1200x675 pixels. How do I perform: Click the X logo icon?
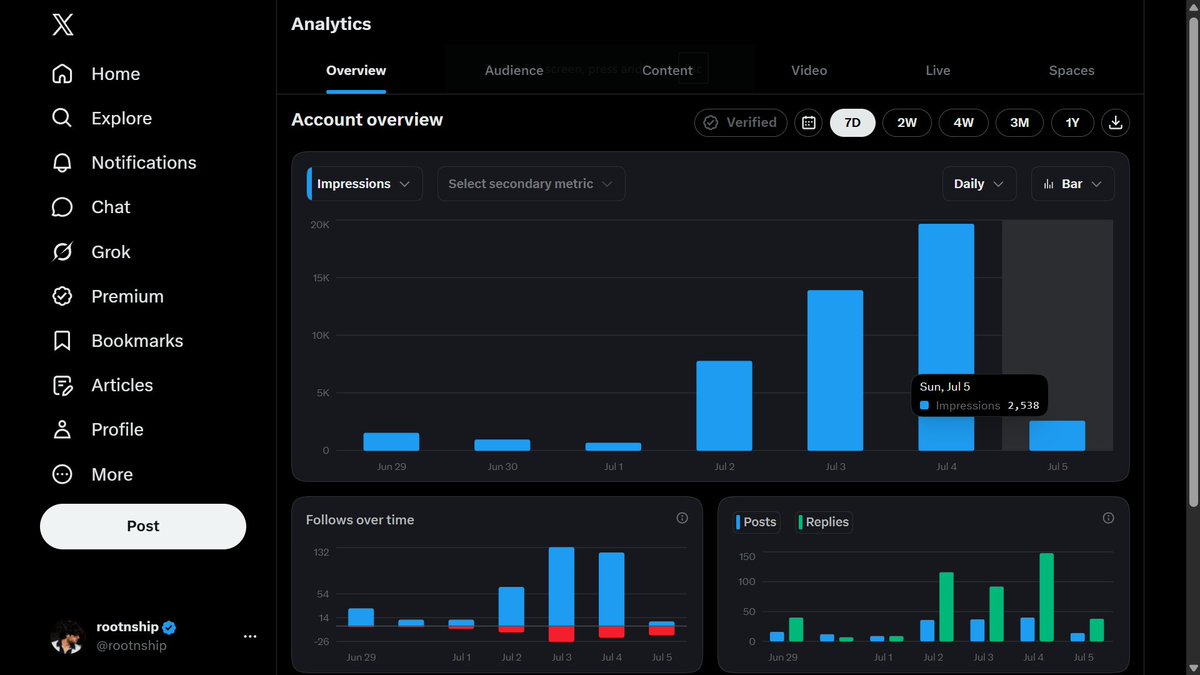[62, 25]
